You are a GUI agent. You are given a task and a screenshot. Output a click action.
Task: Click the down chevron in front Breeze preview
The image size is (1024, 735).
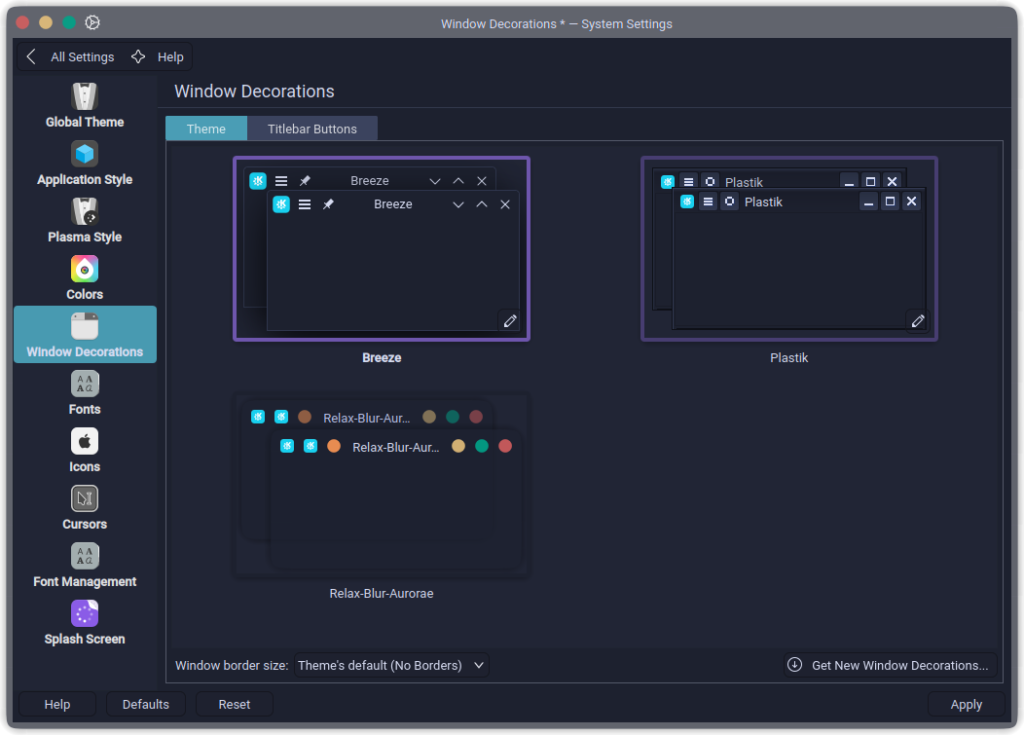[x=458, y=204]
